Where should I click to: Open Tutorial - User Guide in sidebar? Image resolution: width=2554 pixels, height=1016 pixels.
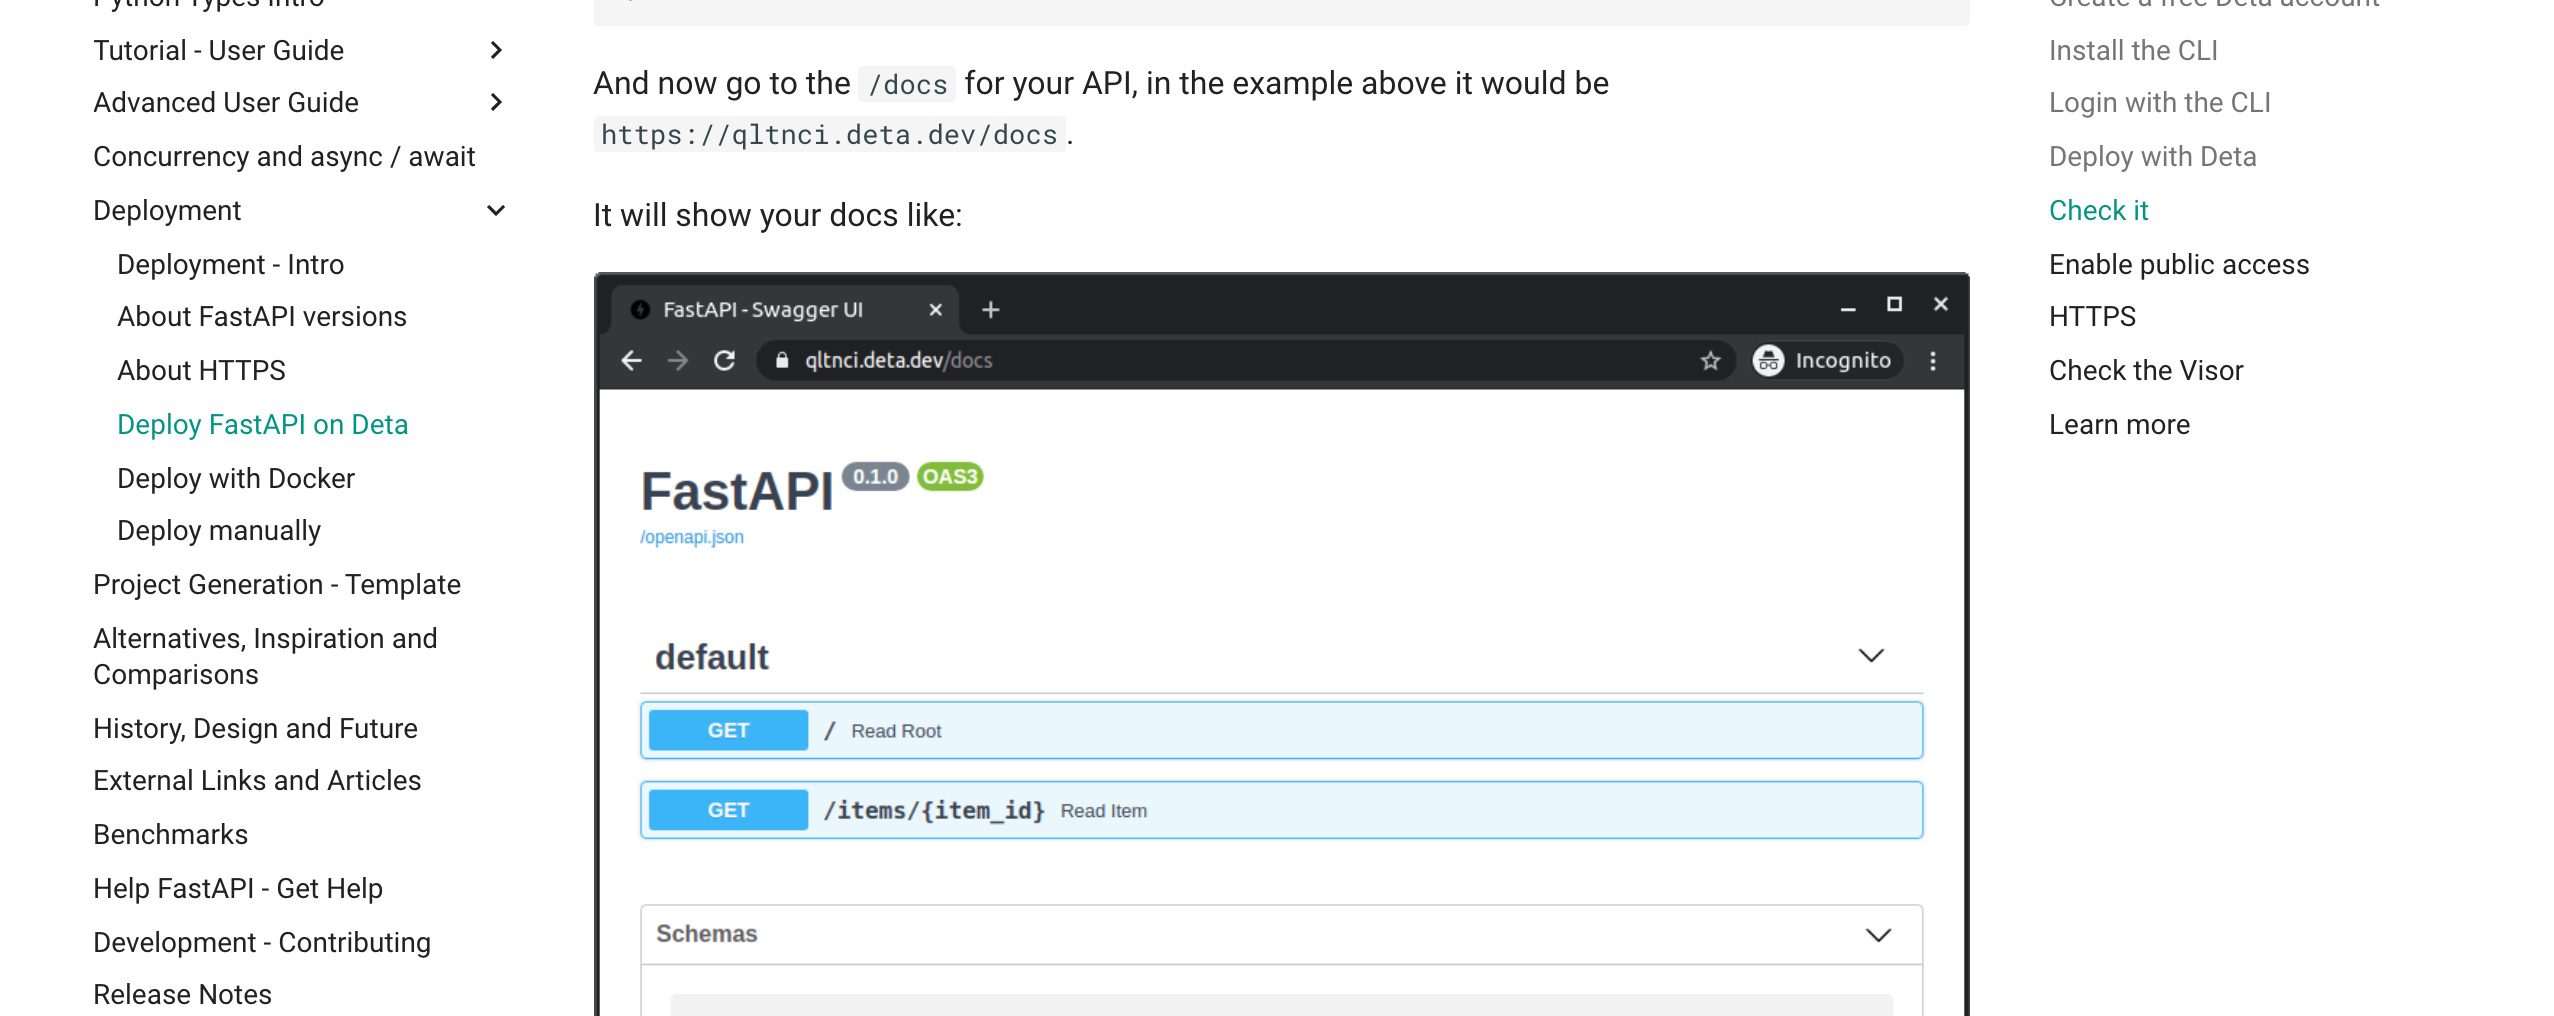pyautogui.click(x=218, y=50)
